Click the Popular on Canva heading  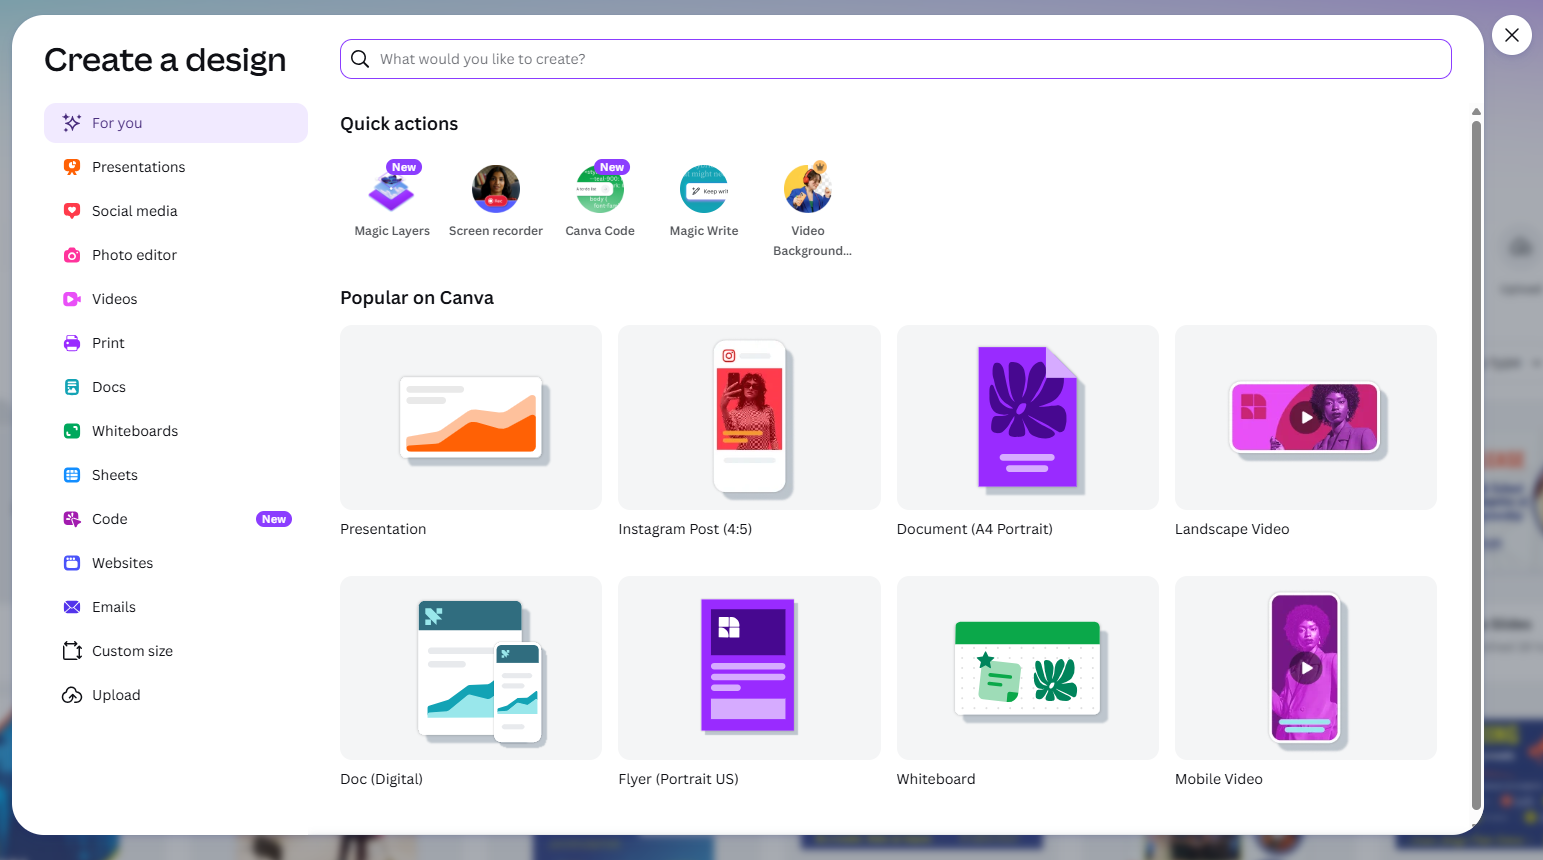tap(417, 298)
